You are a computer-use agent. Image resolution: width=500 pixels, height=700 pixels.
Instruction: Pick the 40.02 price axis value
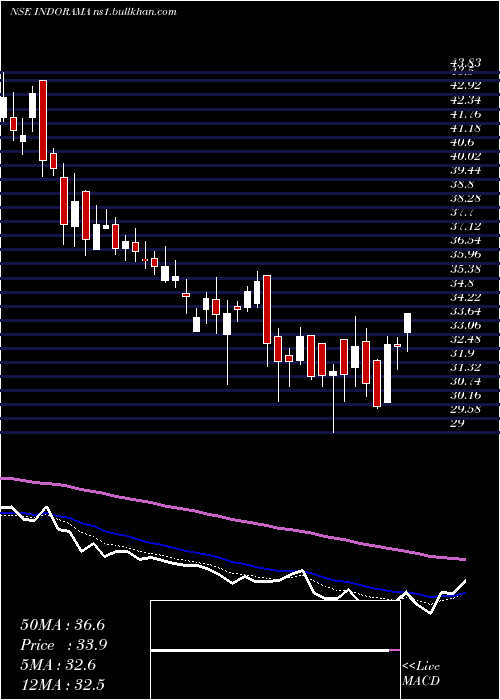click(x=466, y=157)
